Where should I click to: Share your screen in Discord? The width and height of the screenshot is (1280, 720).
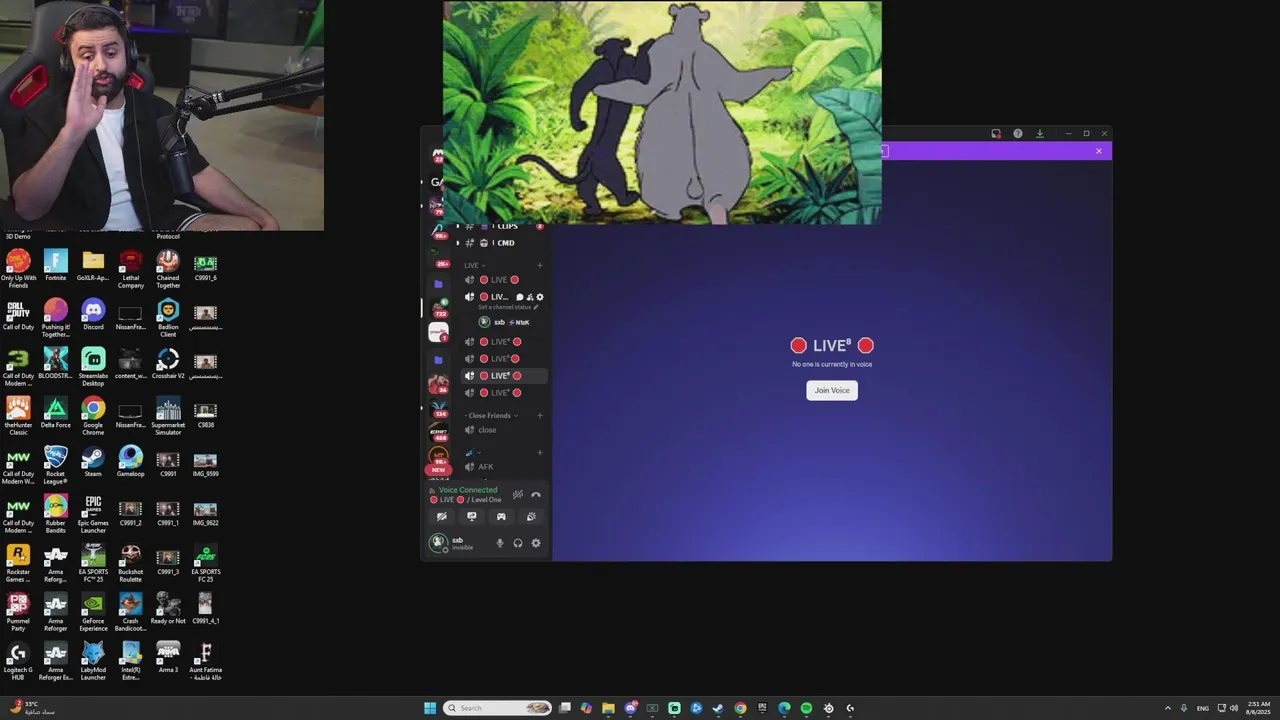pyautogui.click(x=472, y=517)
